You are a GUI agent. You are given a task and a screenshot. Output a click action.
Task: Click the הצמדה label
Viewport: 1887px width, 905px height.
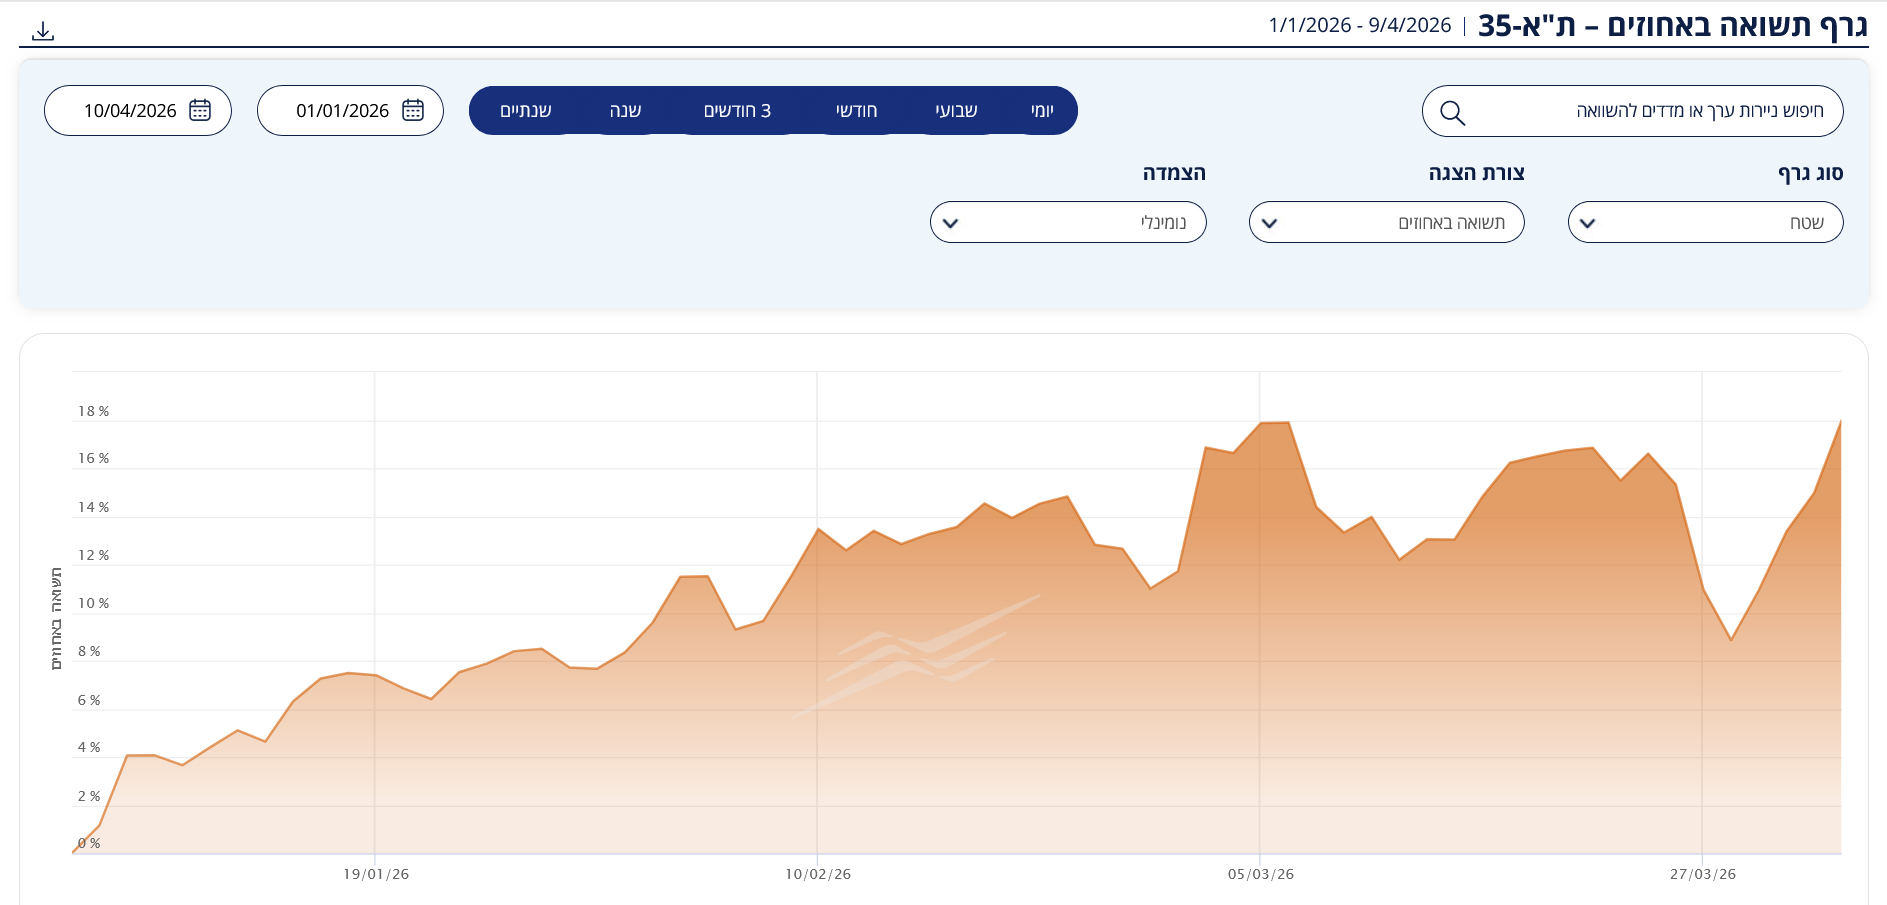coord(1174,173)
